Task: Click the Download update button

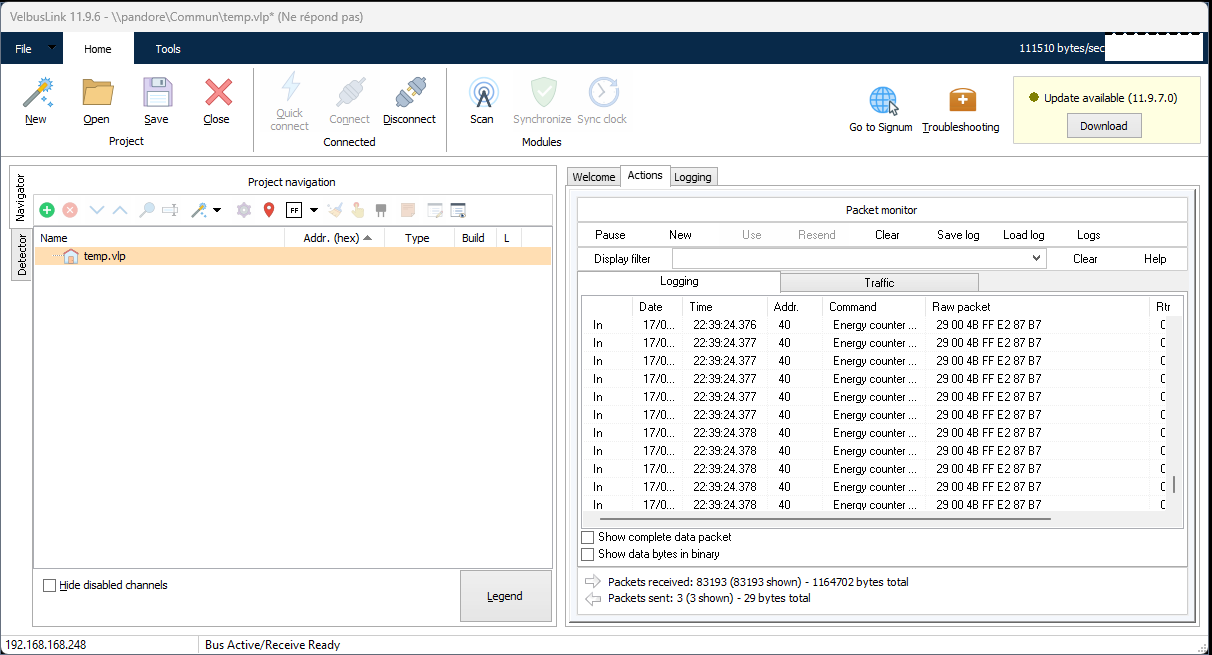Action: (1103, 126)
